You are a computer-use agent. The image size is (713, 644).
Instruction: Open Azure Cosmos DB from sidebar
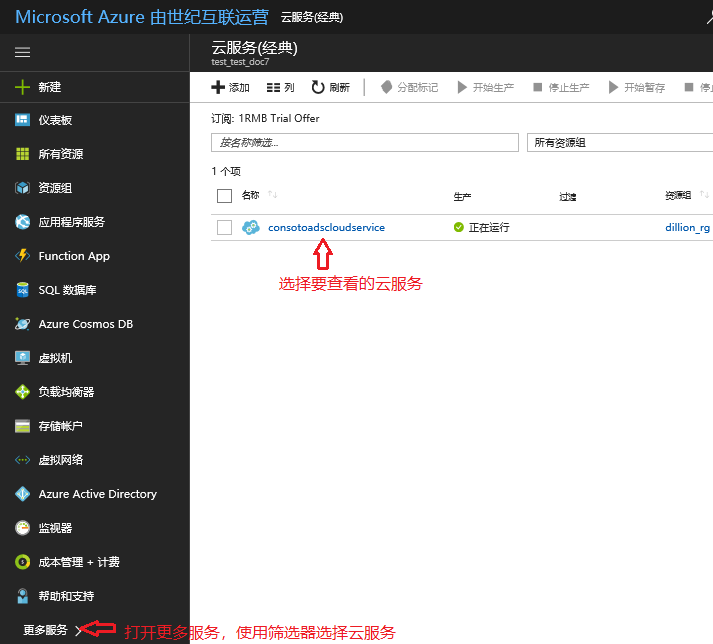[x=85, y=324]
